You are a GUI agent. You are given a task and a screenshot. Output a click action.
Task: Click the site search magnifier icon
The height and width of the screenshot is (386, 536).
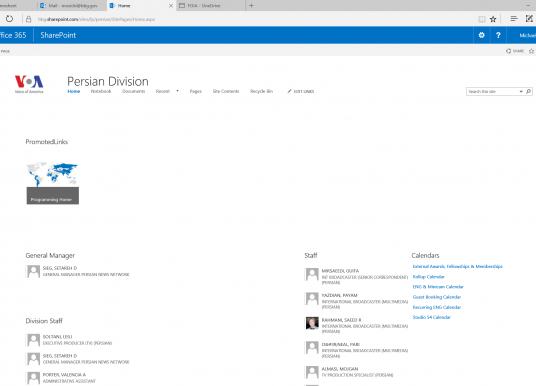click(528, 91)
